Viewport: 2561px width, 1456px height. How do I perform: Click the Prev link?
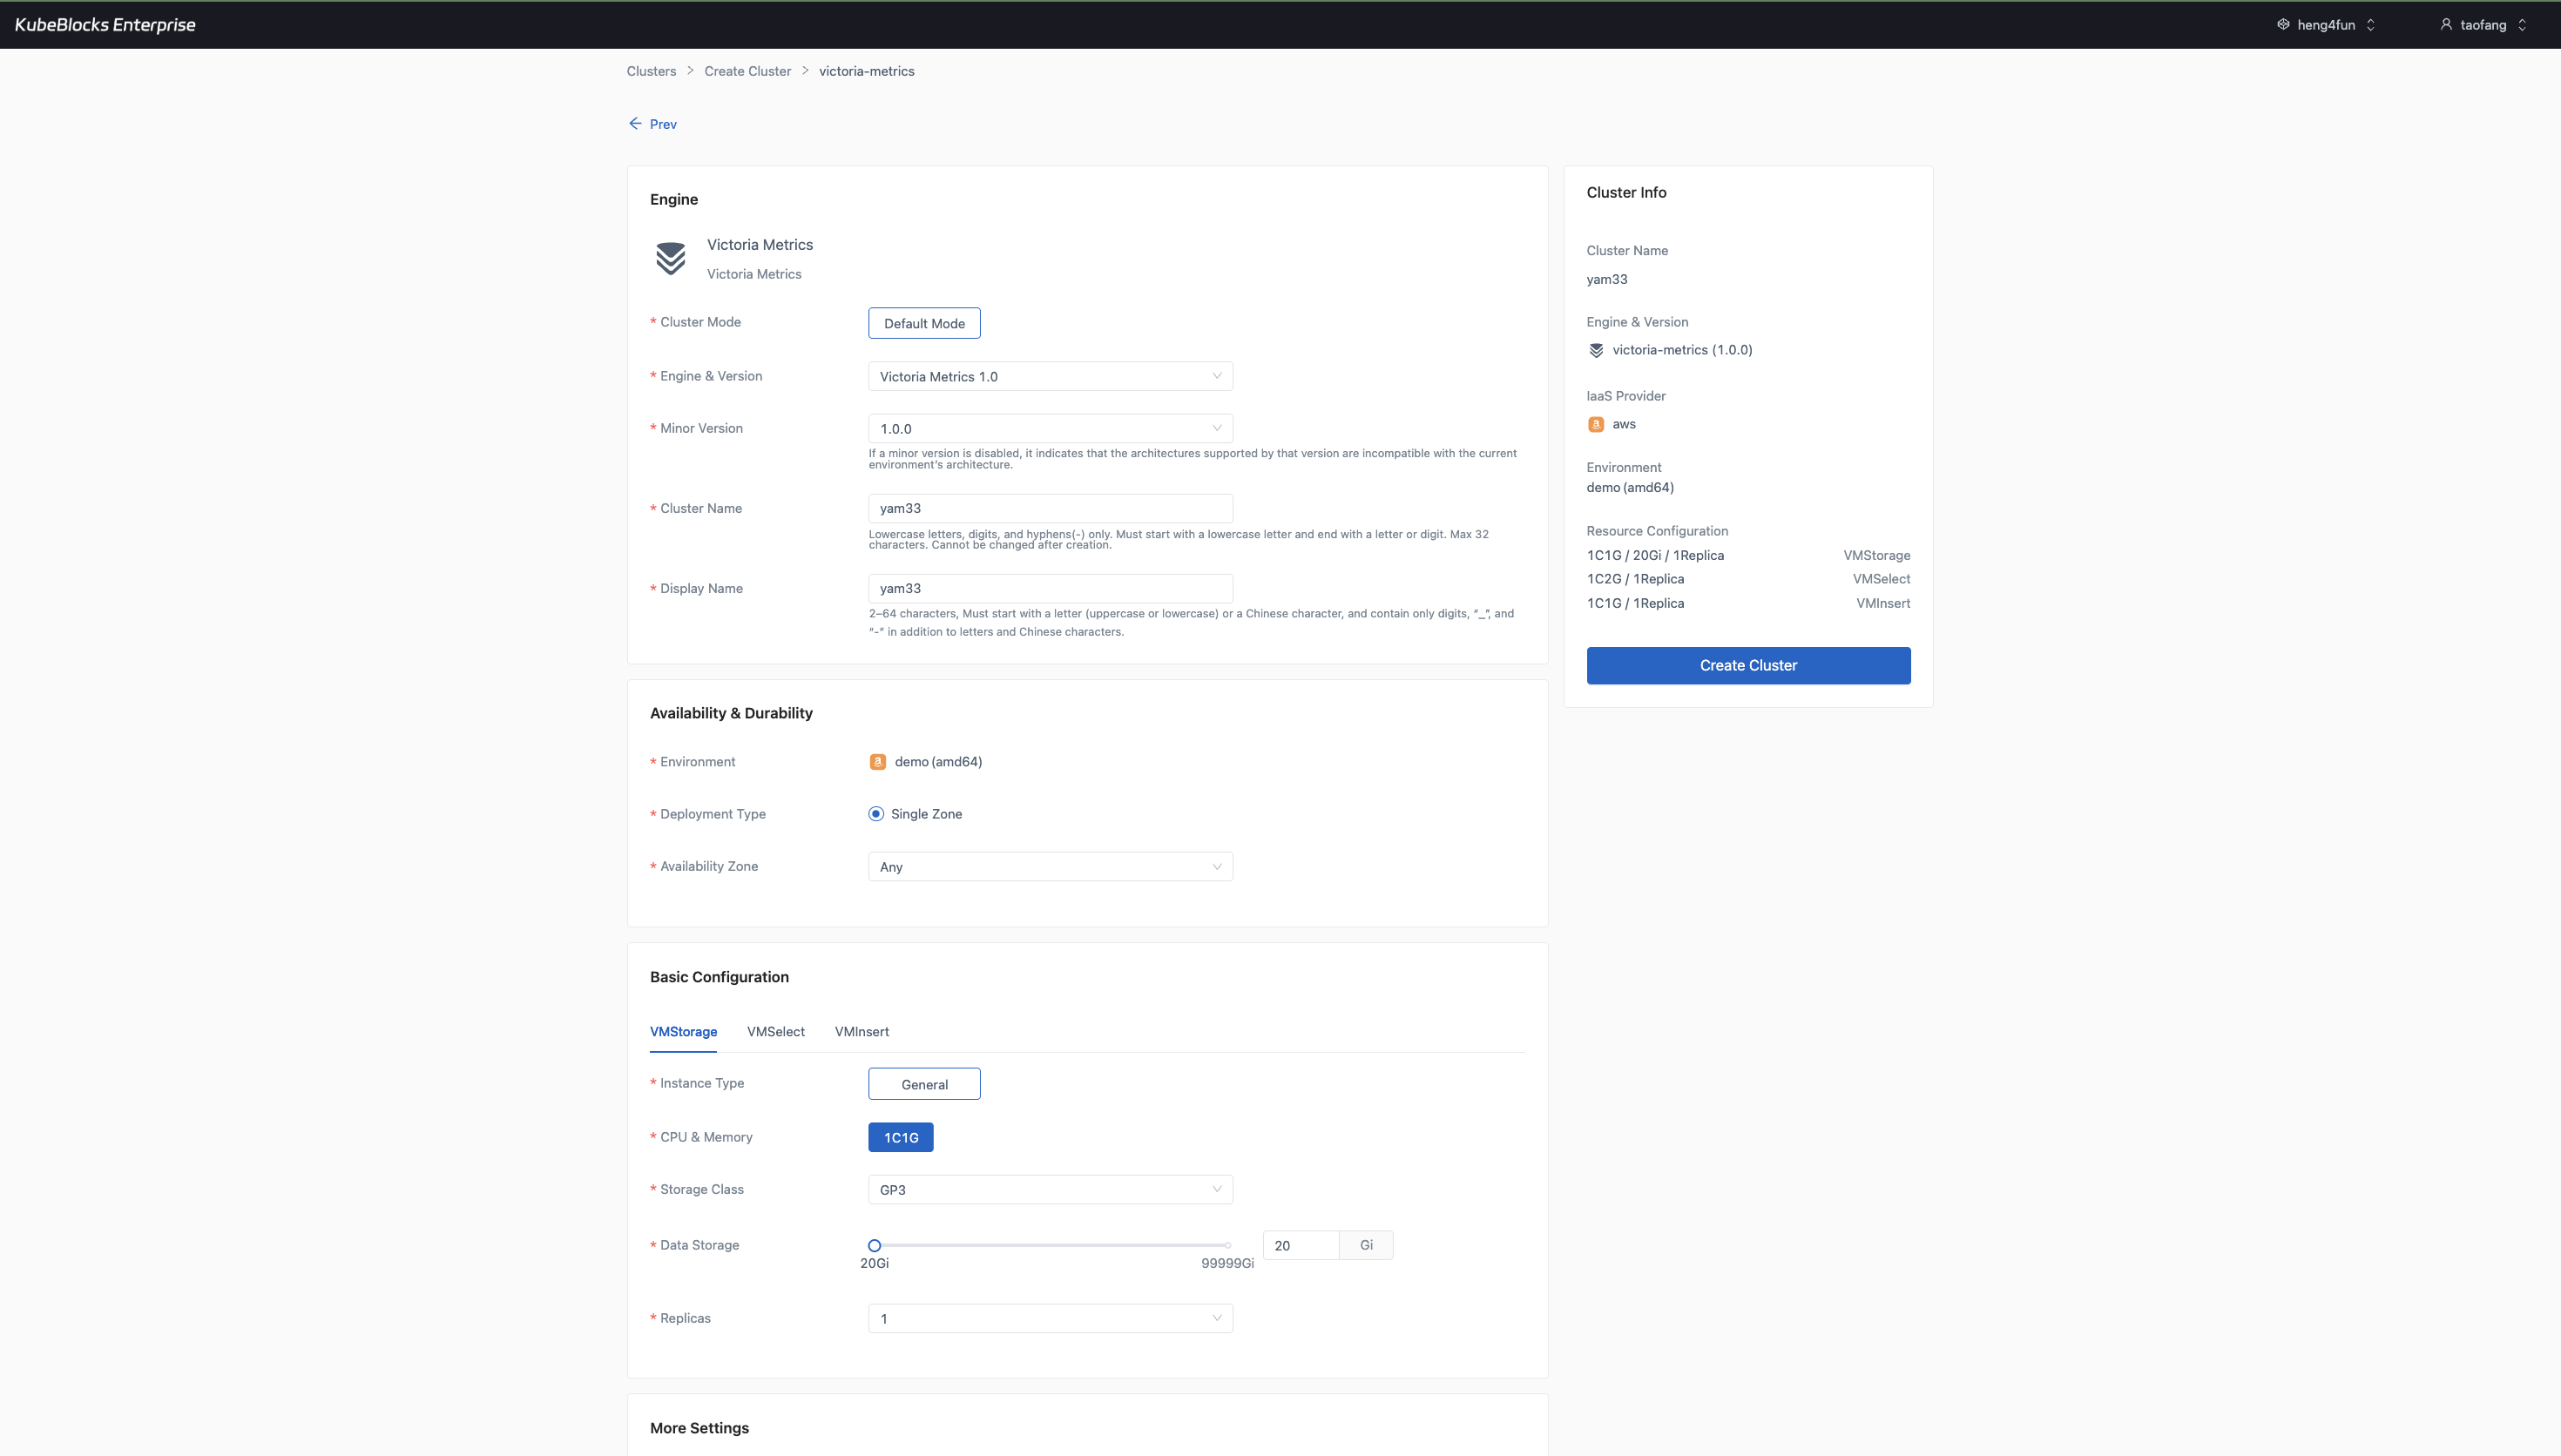coord(652,124)
